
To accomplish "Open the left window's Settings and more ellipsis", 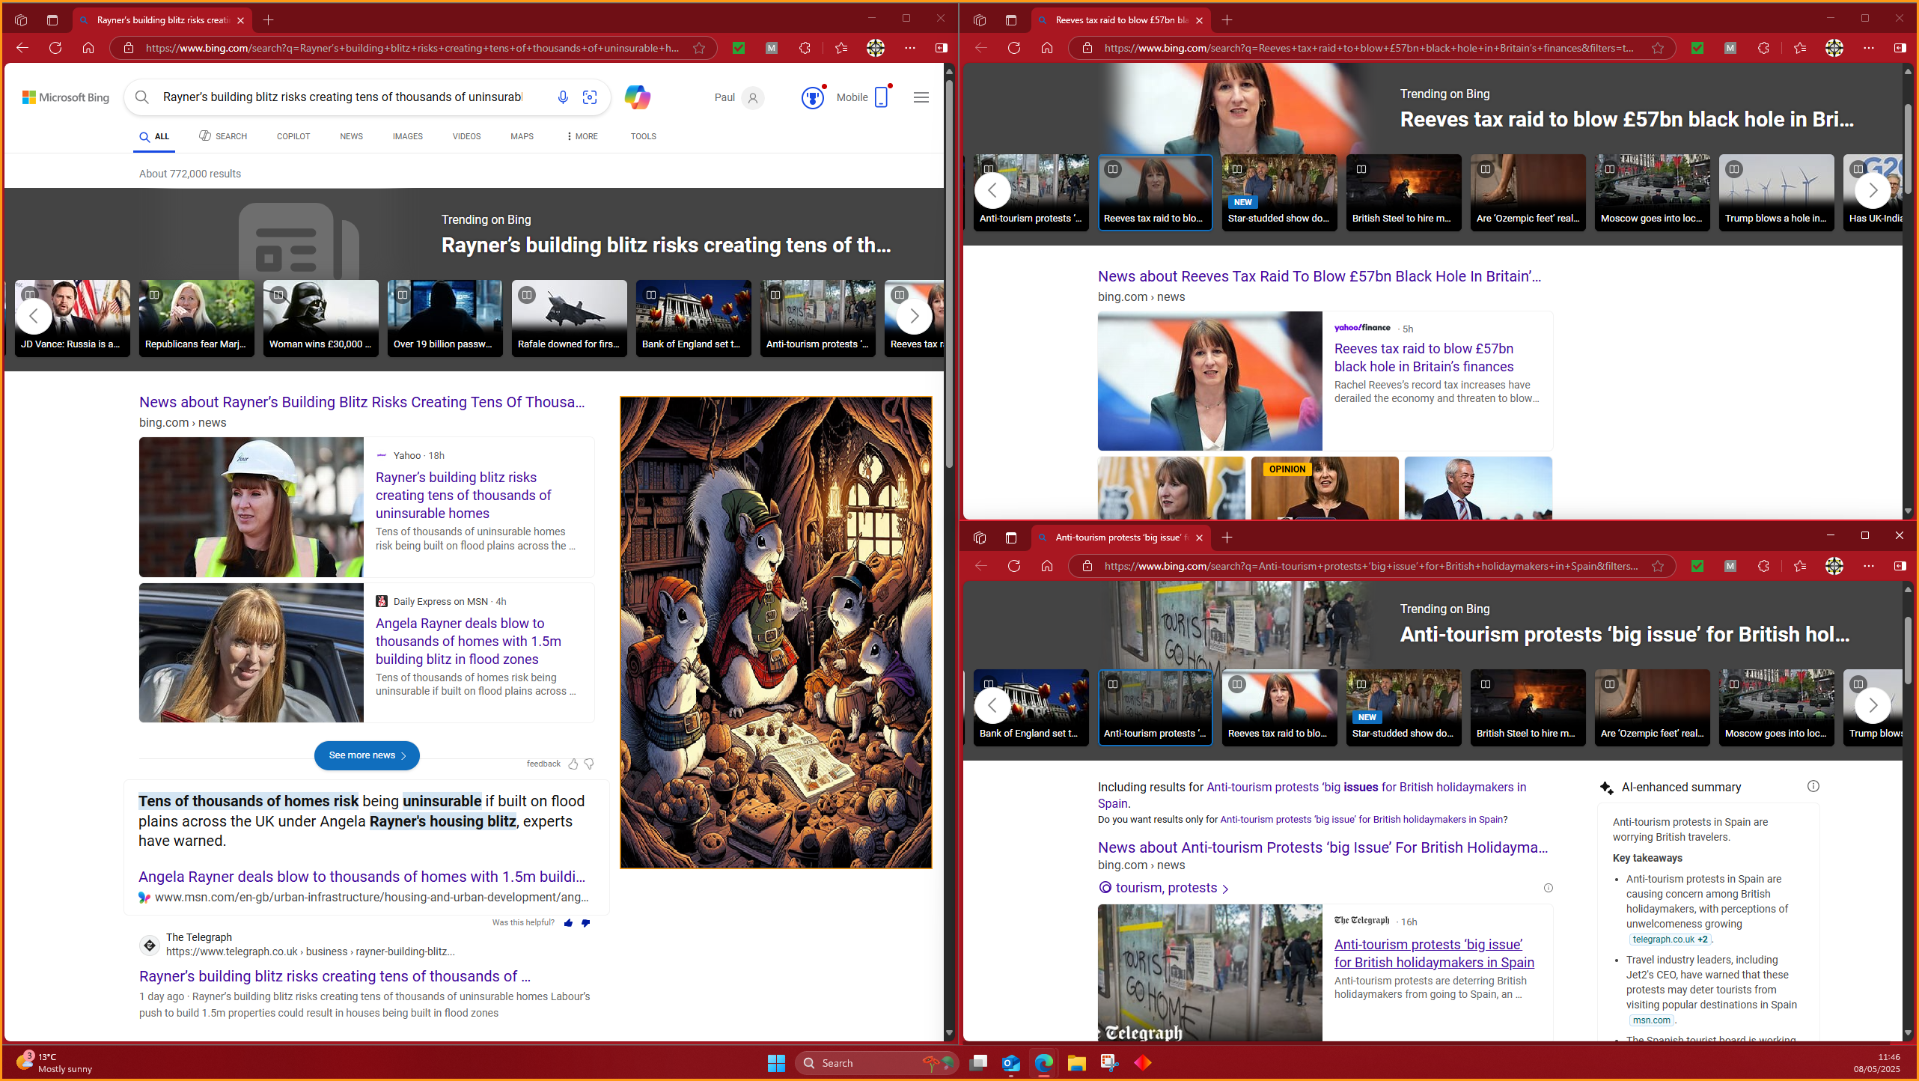I will (x=910, y=48).
